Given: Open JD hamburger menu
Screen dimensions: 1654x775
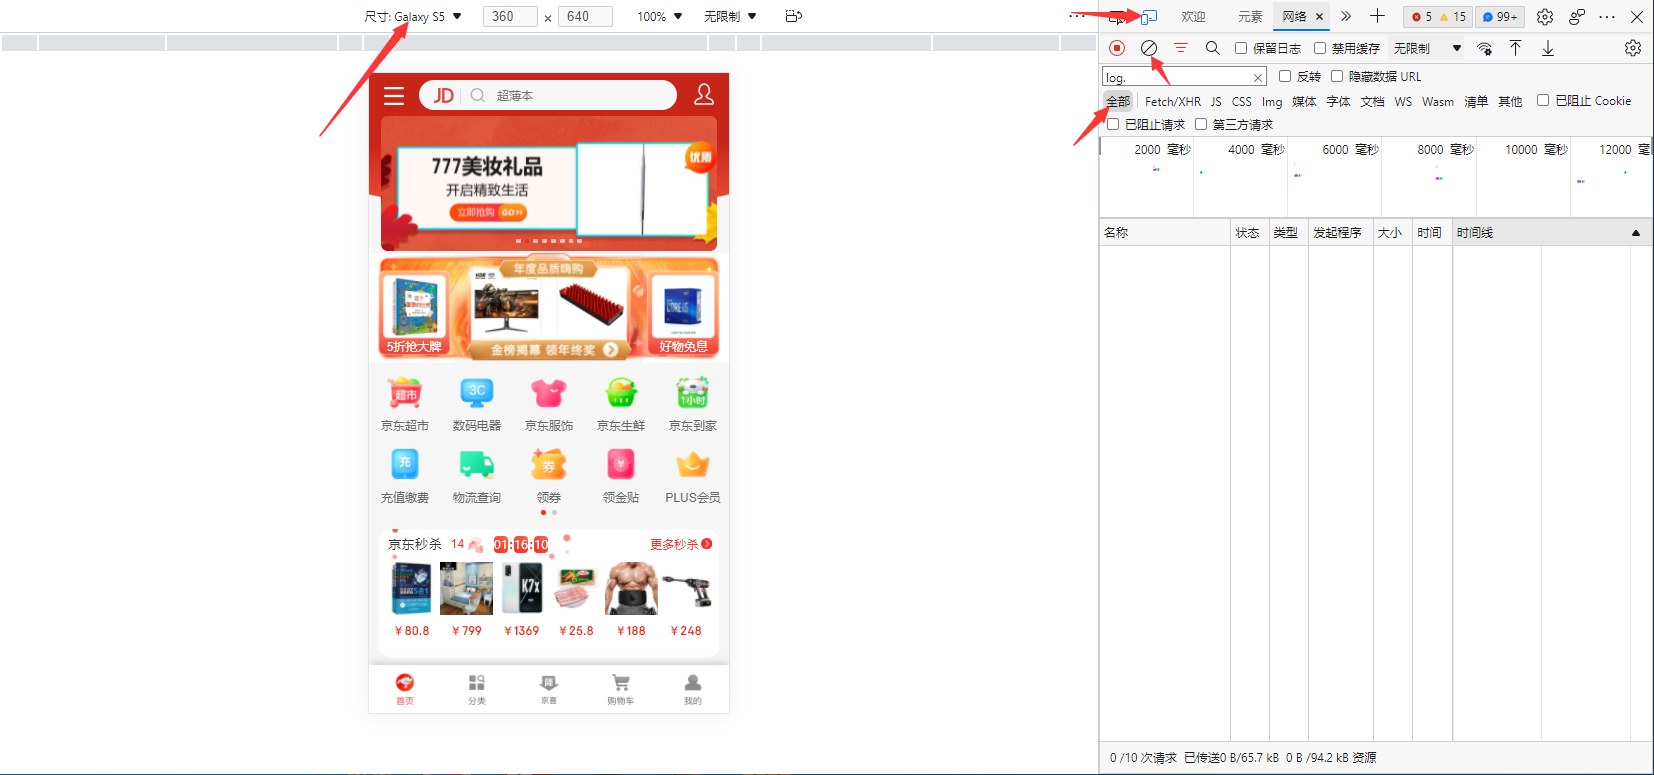Looking at the screenshot, I should click(394, 95).
